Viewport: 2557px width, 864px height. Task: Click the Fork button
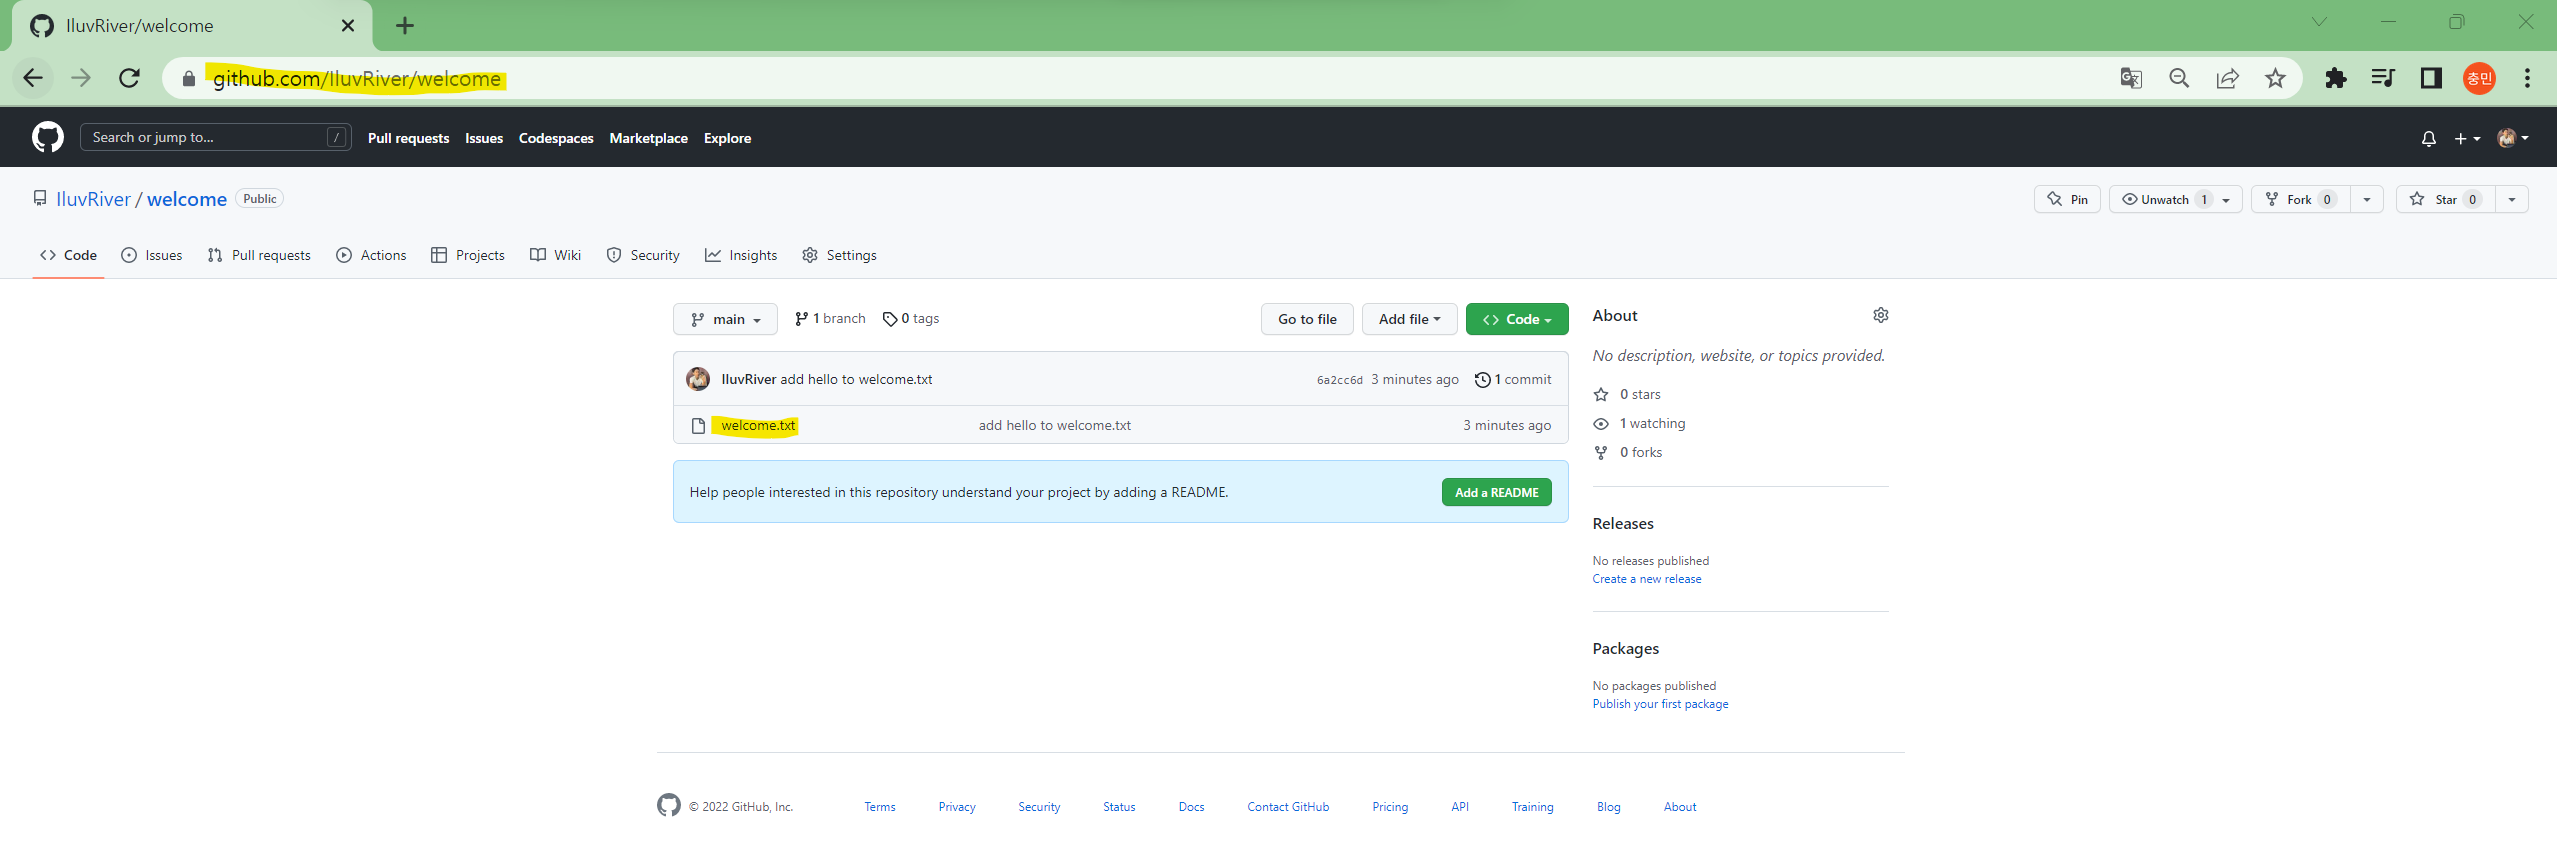tap(2300, 200)
